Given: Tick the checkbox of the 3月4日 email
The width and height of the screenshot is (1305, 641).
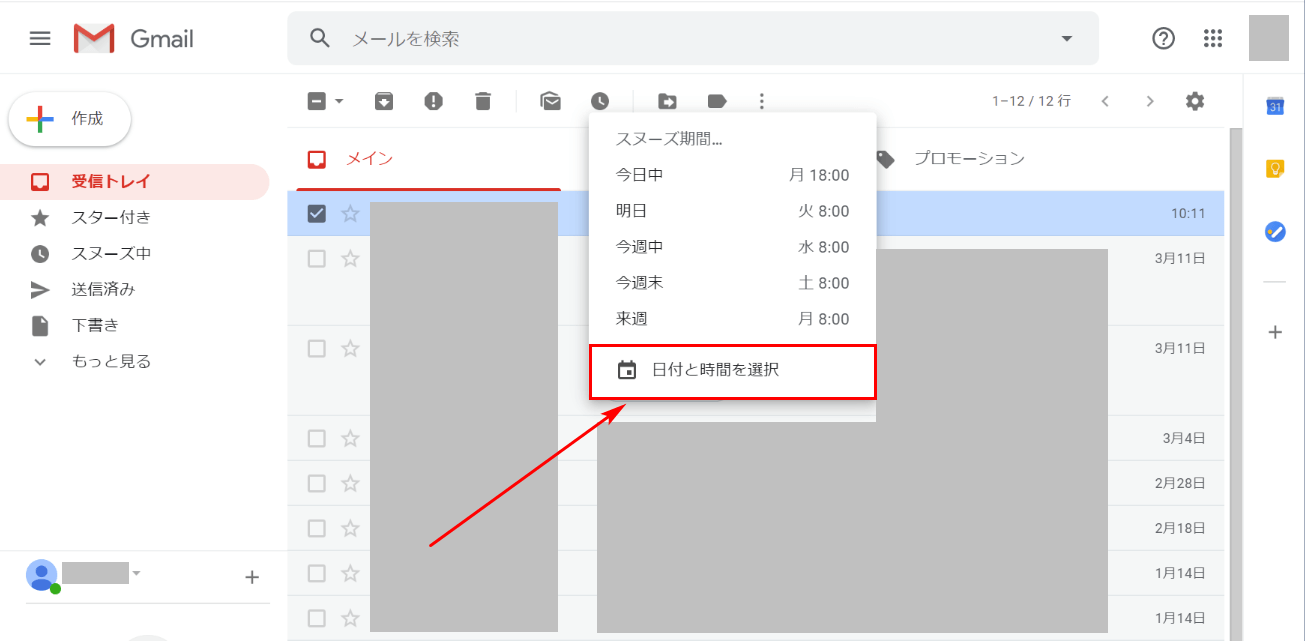Looking at the screenshot, I should [x=317, y=438].
